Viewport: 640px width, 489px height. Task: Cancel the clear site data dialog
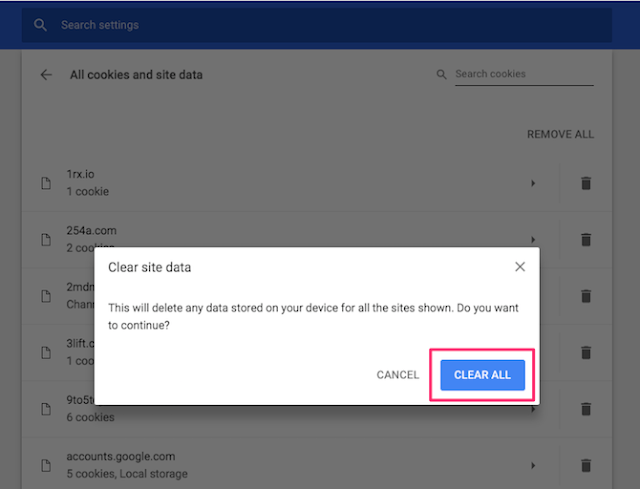point(398,375)
